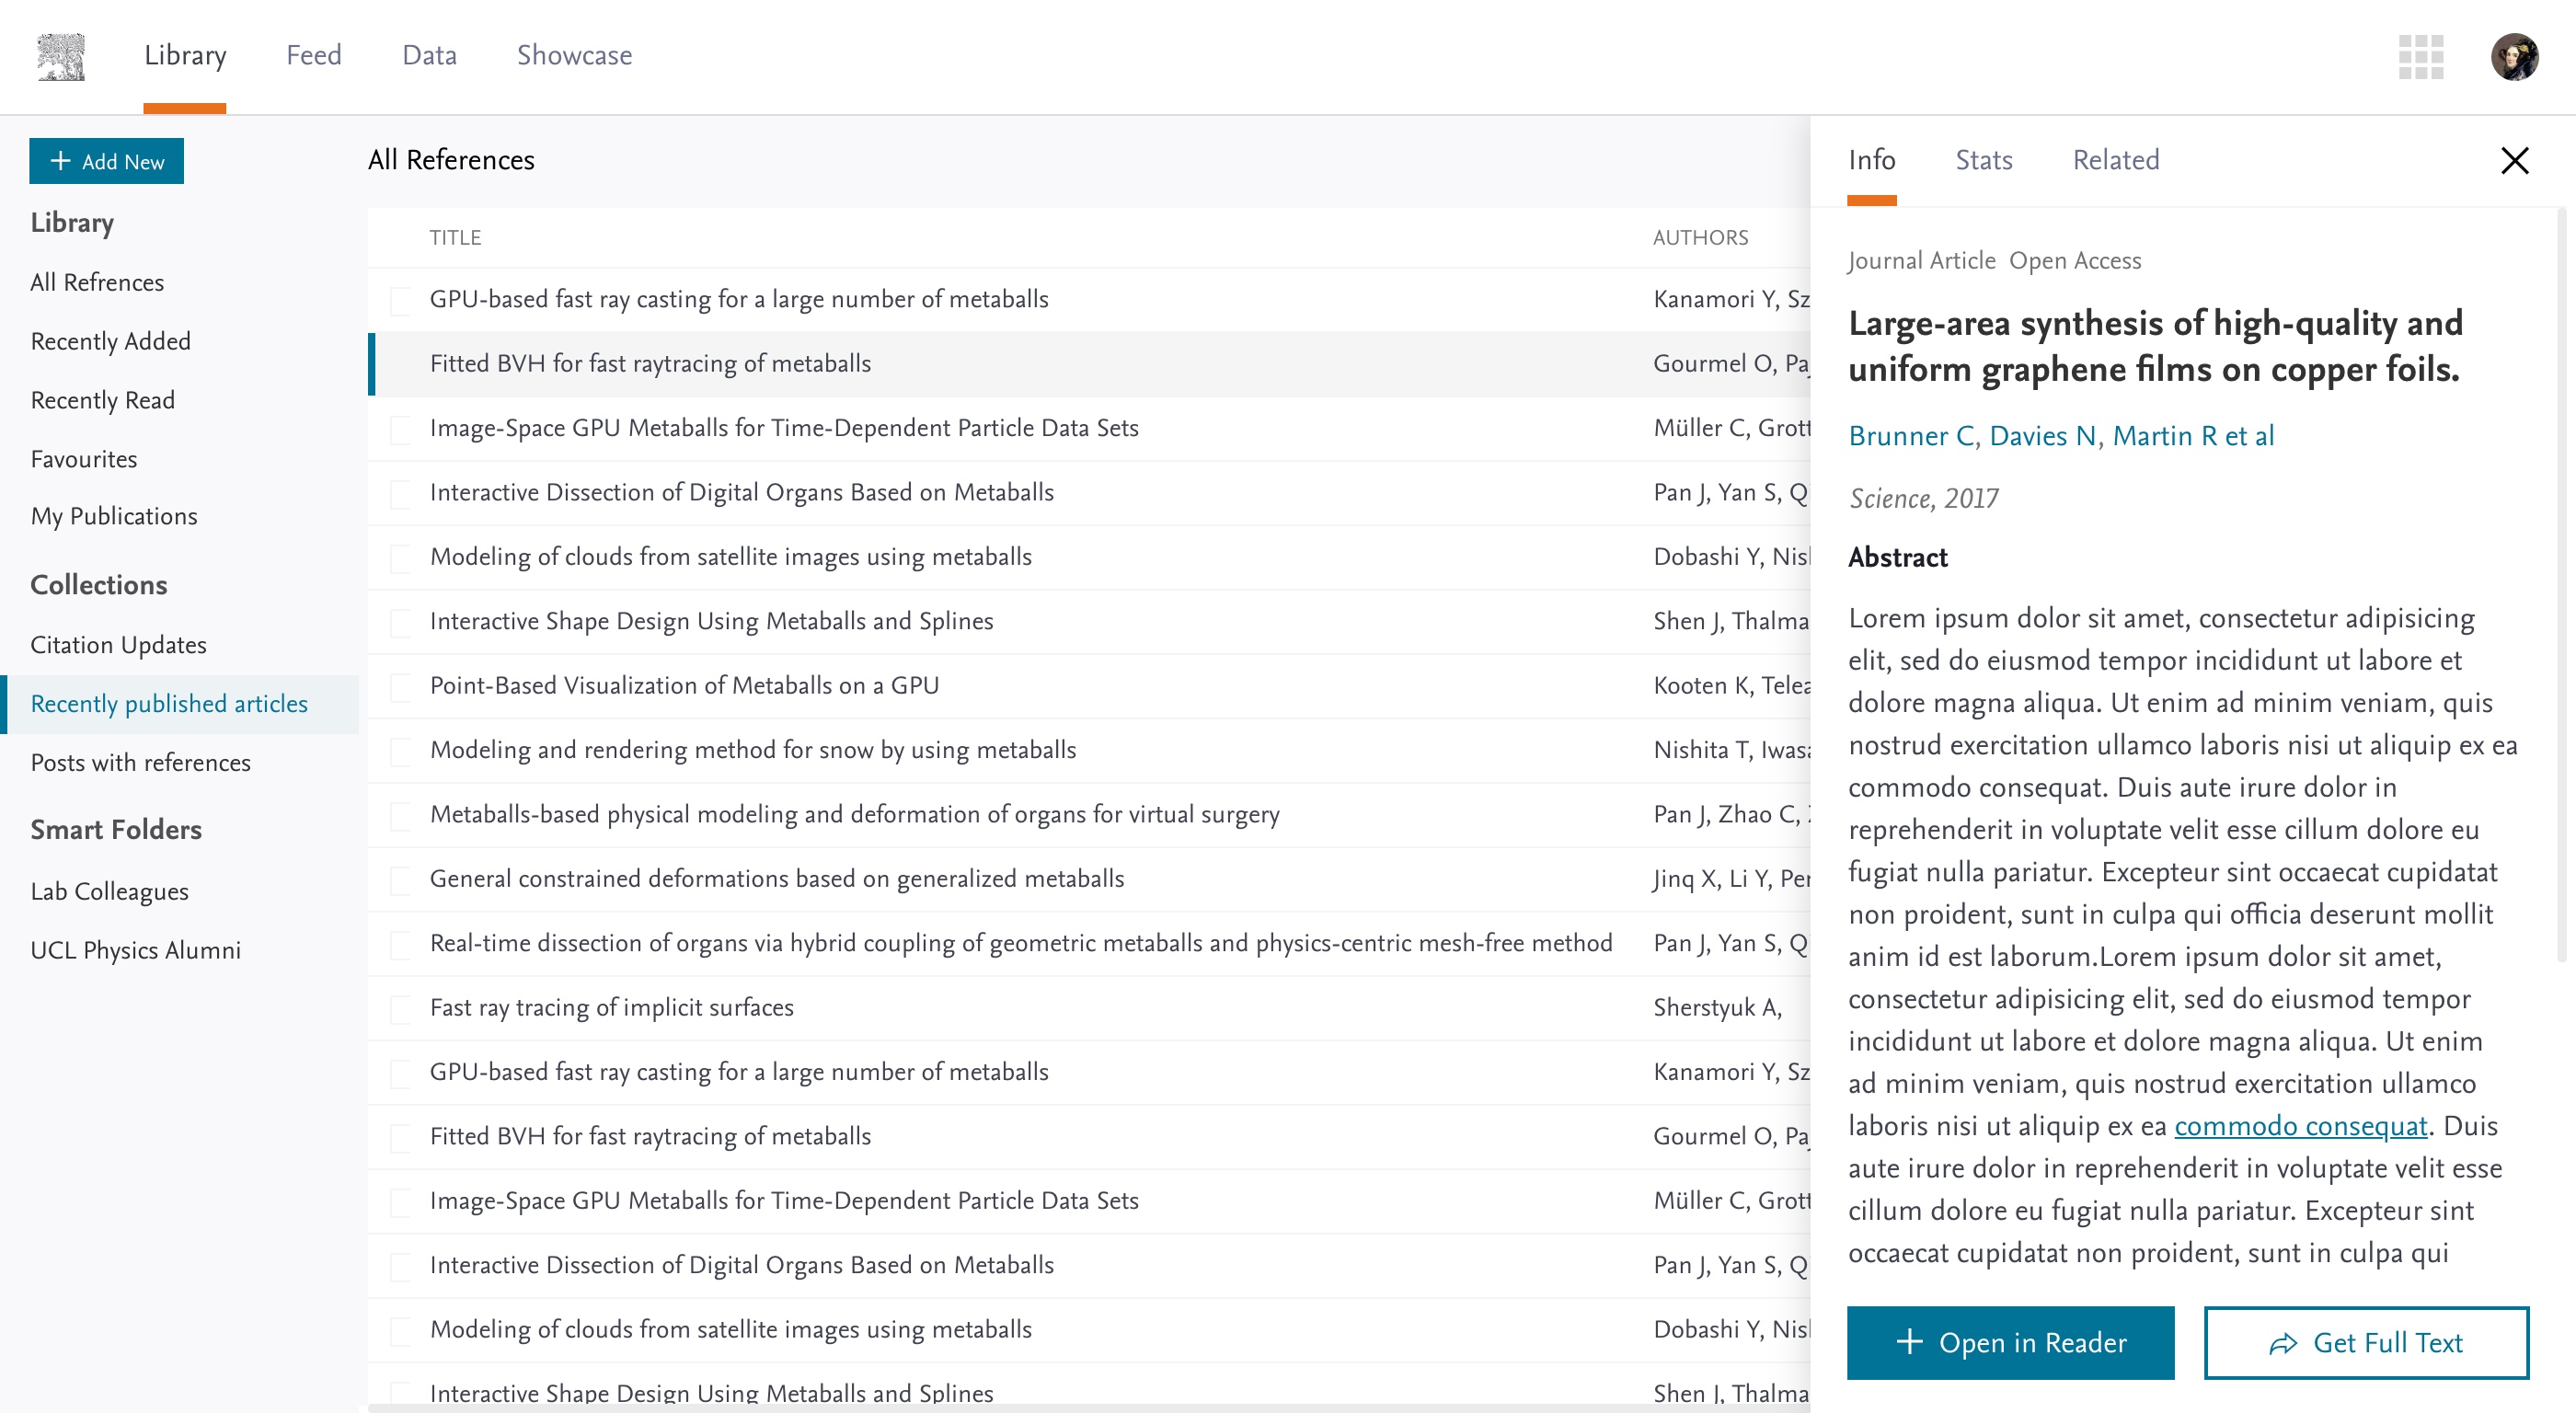
Task: Sort by the TITLE column header
Action: click(455, 237)
